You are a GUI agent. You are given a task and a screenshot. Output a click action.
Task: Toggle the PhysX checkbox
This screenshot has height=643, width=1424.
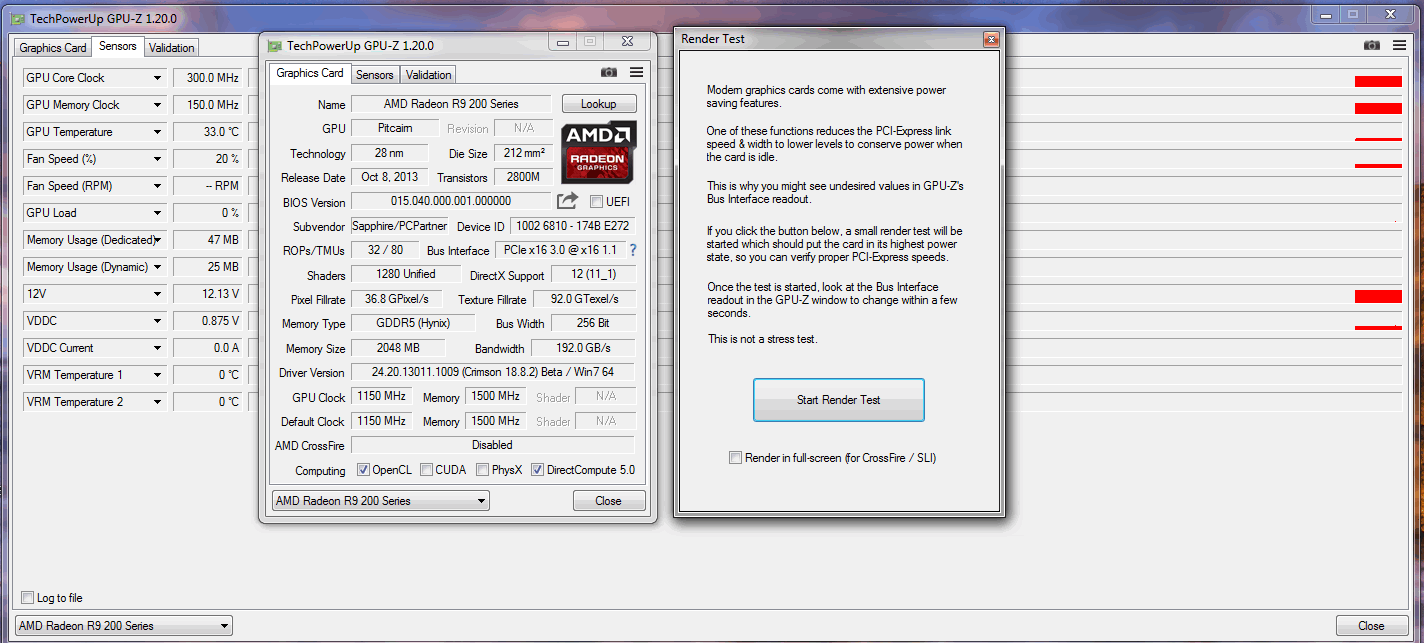tap(482, 470)
